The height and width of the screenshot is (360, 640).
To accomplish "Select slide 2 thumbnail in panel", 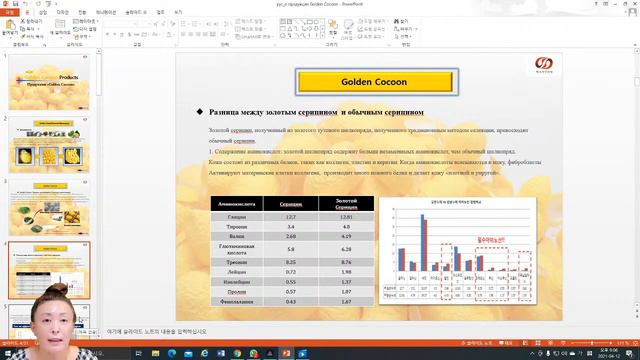I will click(49, 145).
